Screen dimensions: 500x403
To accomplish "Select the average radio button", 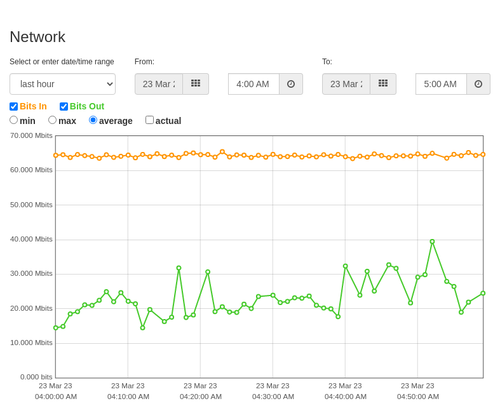I will click(93, 120).
